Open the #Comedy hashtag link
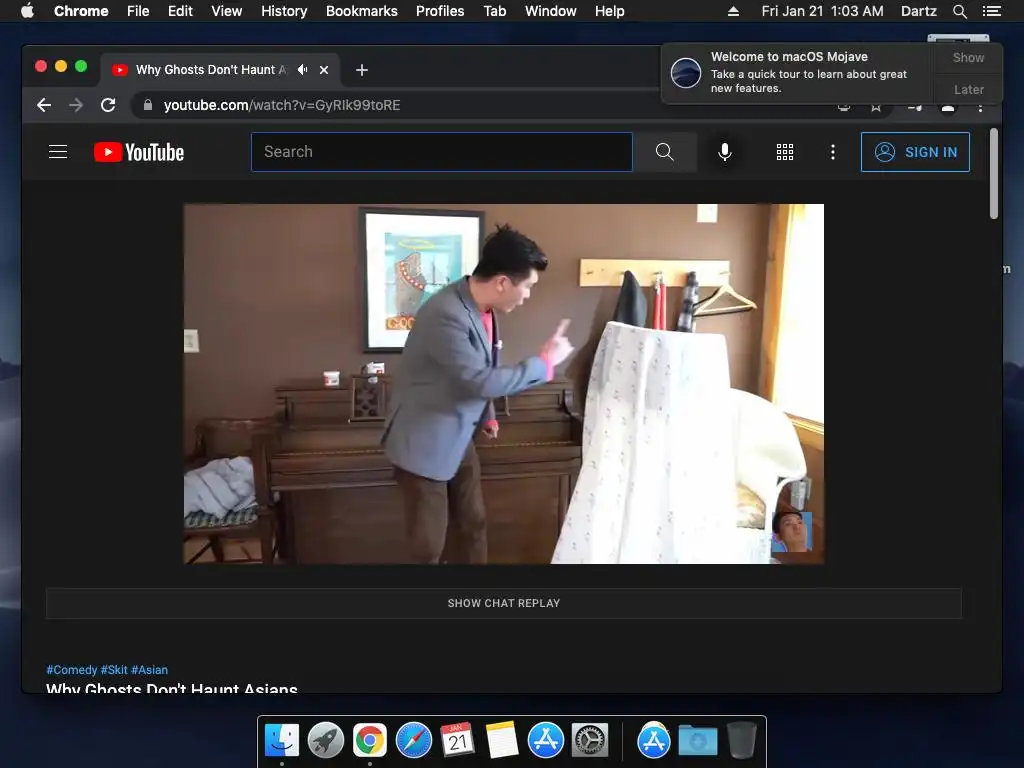The height and width of the screenshot is (768, 1024). tap(72, 670)
